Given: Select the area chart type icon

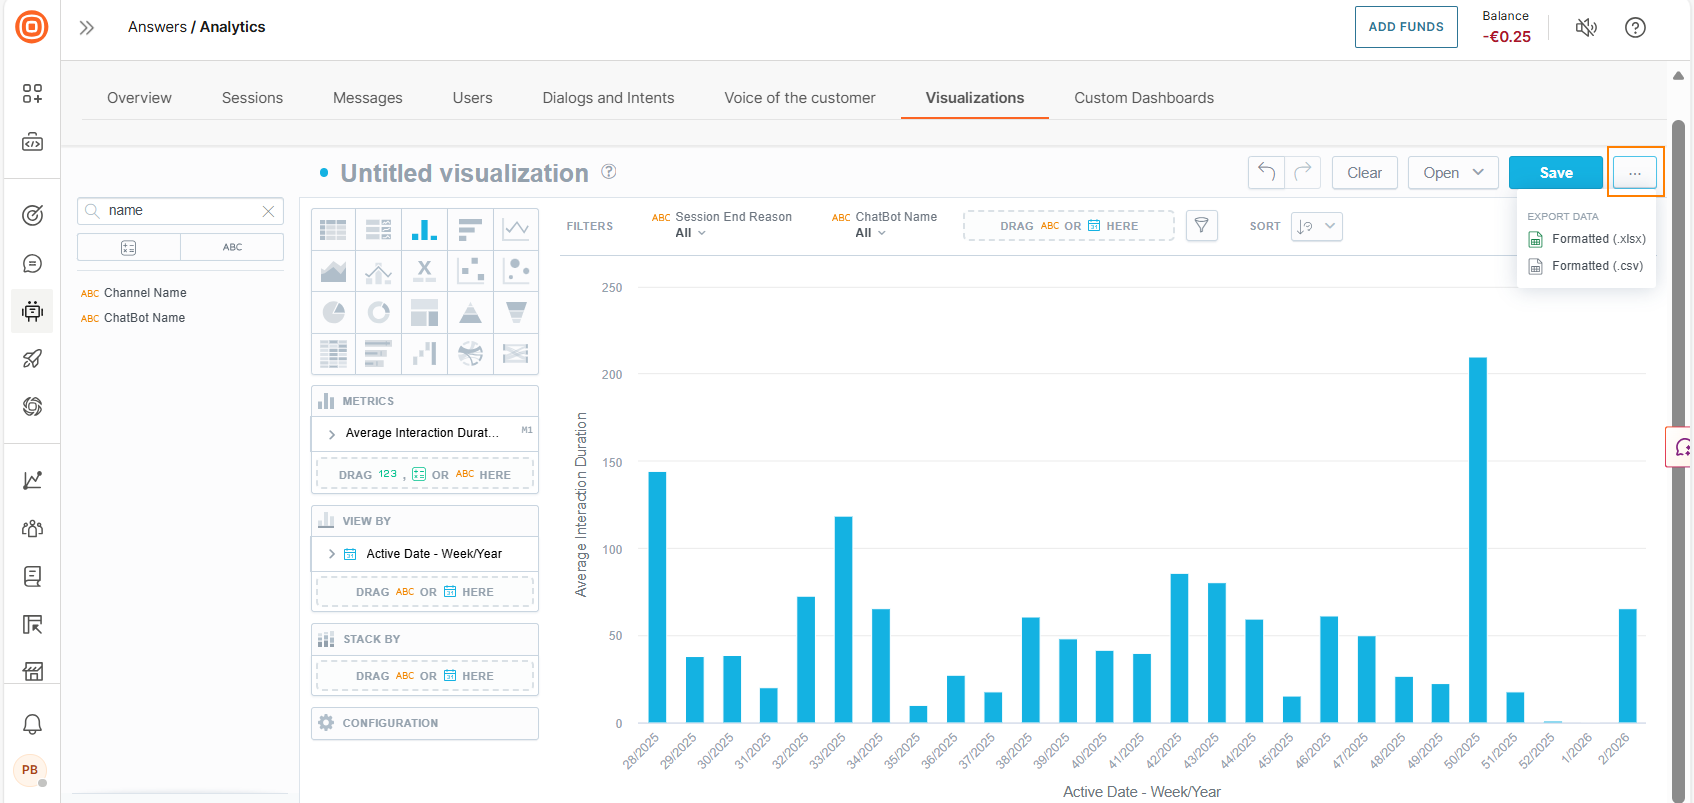Looking at the screenshot, I should (333, 270).
